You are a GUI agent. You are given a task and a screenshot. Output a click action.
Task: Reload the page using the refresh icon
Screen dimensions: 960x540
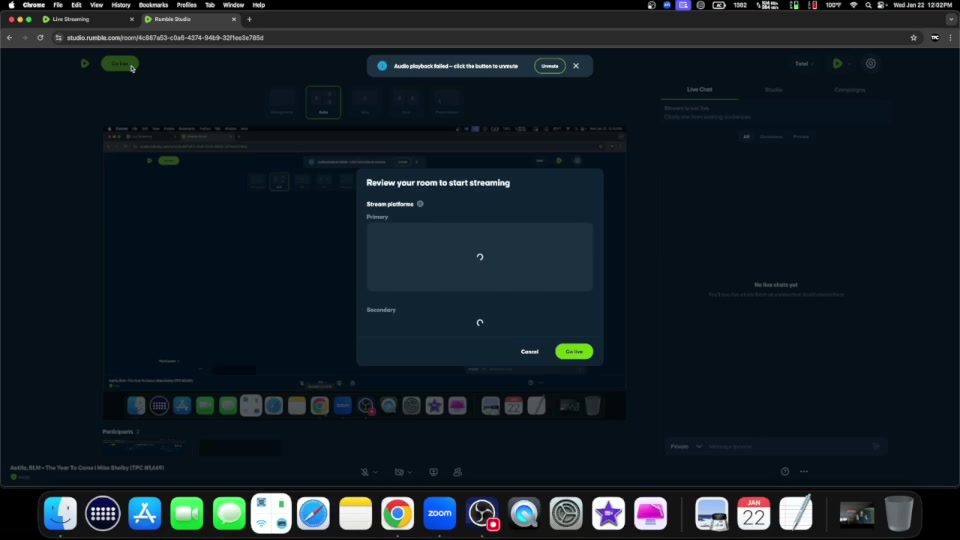pyautogui.click(x=40, y=38)
